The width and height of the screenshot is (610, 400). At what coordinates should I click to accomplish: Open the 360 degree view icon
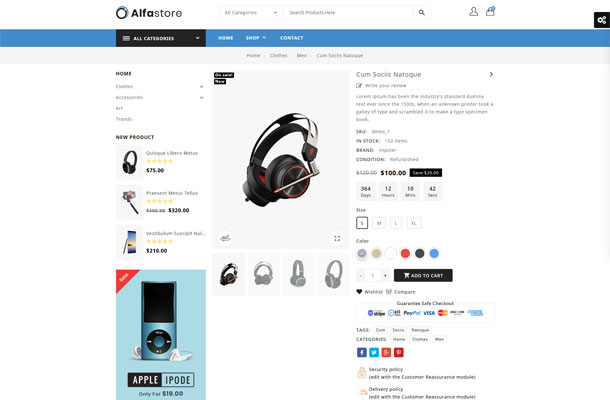pyautogui.click(x=225, y=238)
